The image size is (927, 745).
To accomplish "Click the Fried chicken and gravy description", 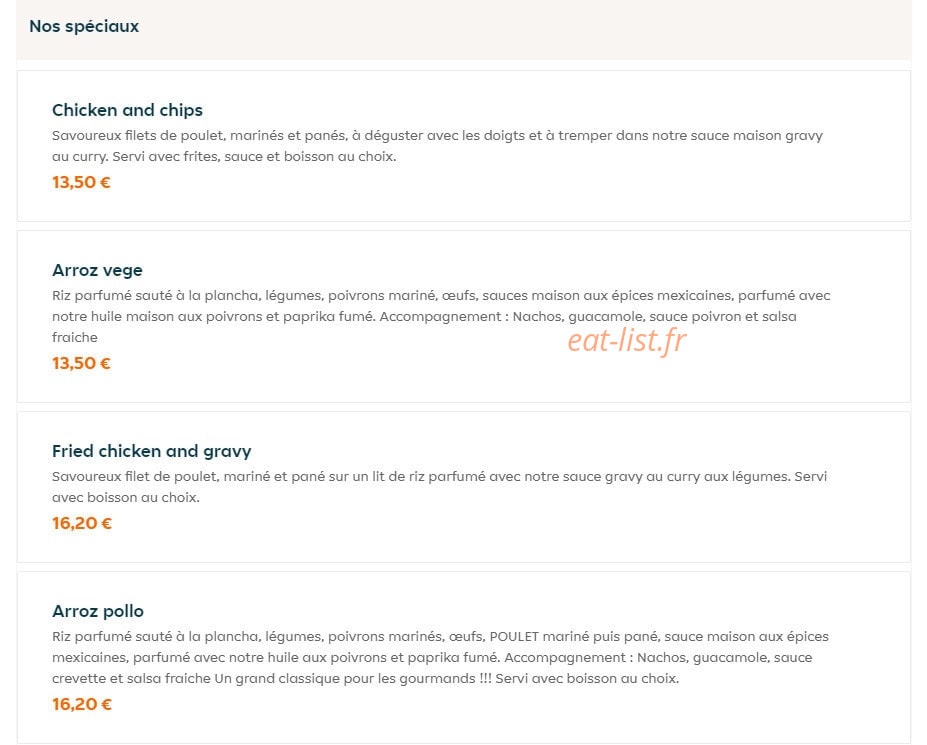I will [x=439, y=487].
